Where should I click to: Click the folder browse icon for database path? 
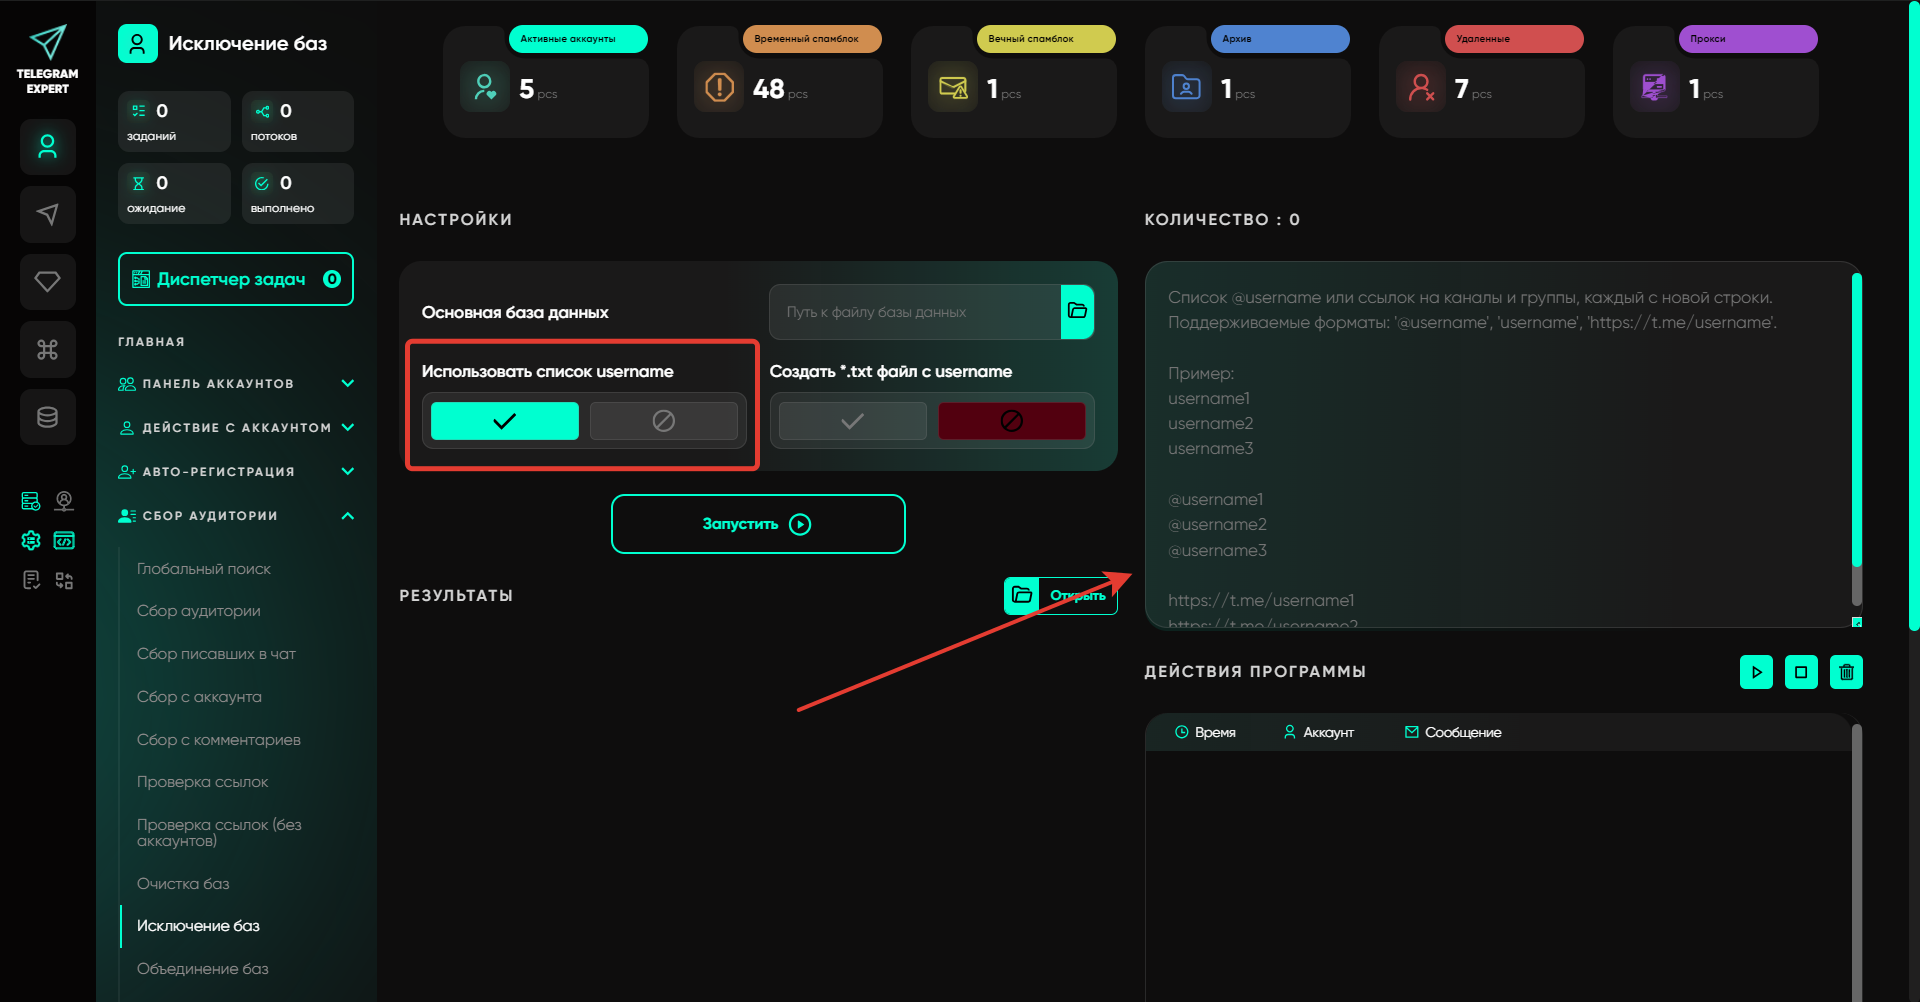point(1077,311)
